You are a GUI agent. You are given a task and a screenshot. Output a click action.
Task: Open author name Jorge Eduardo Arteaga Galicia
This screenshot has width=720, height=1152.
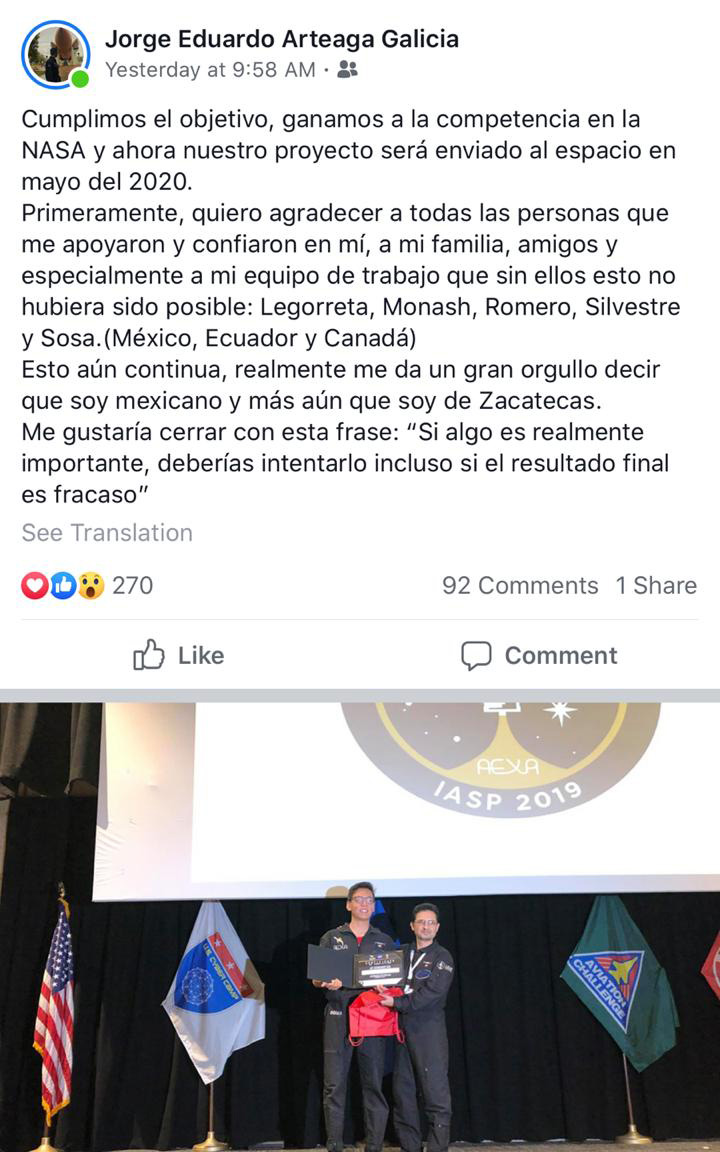pos(282,39)
